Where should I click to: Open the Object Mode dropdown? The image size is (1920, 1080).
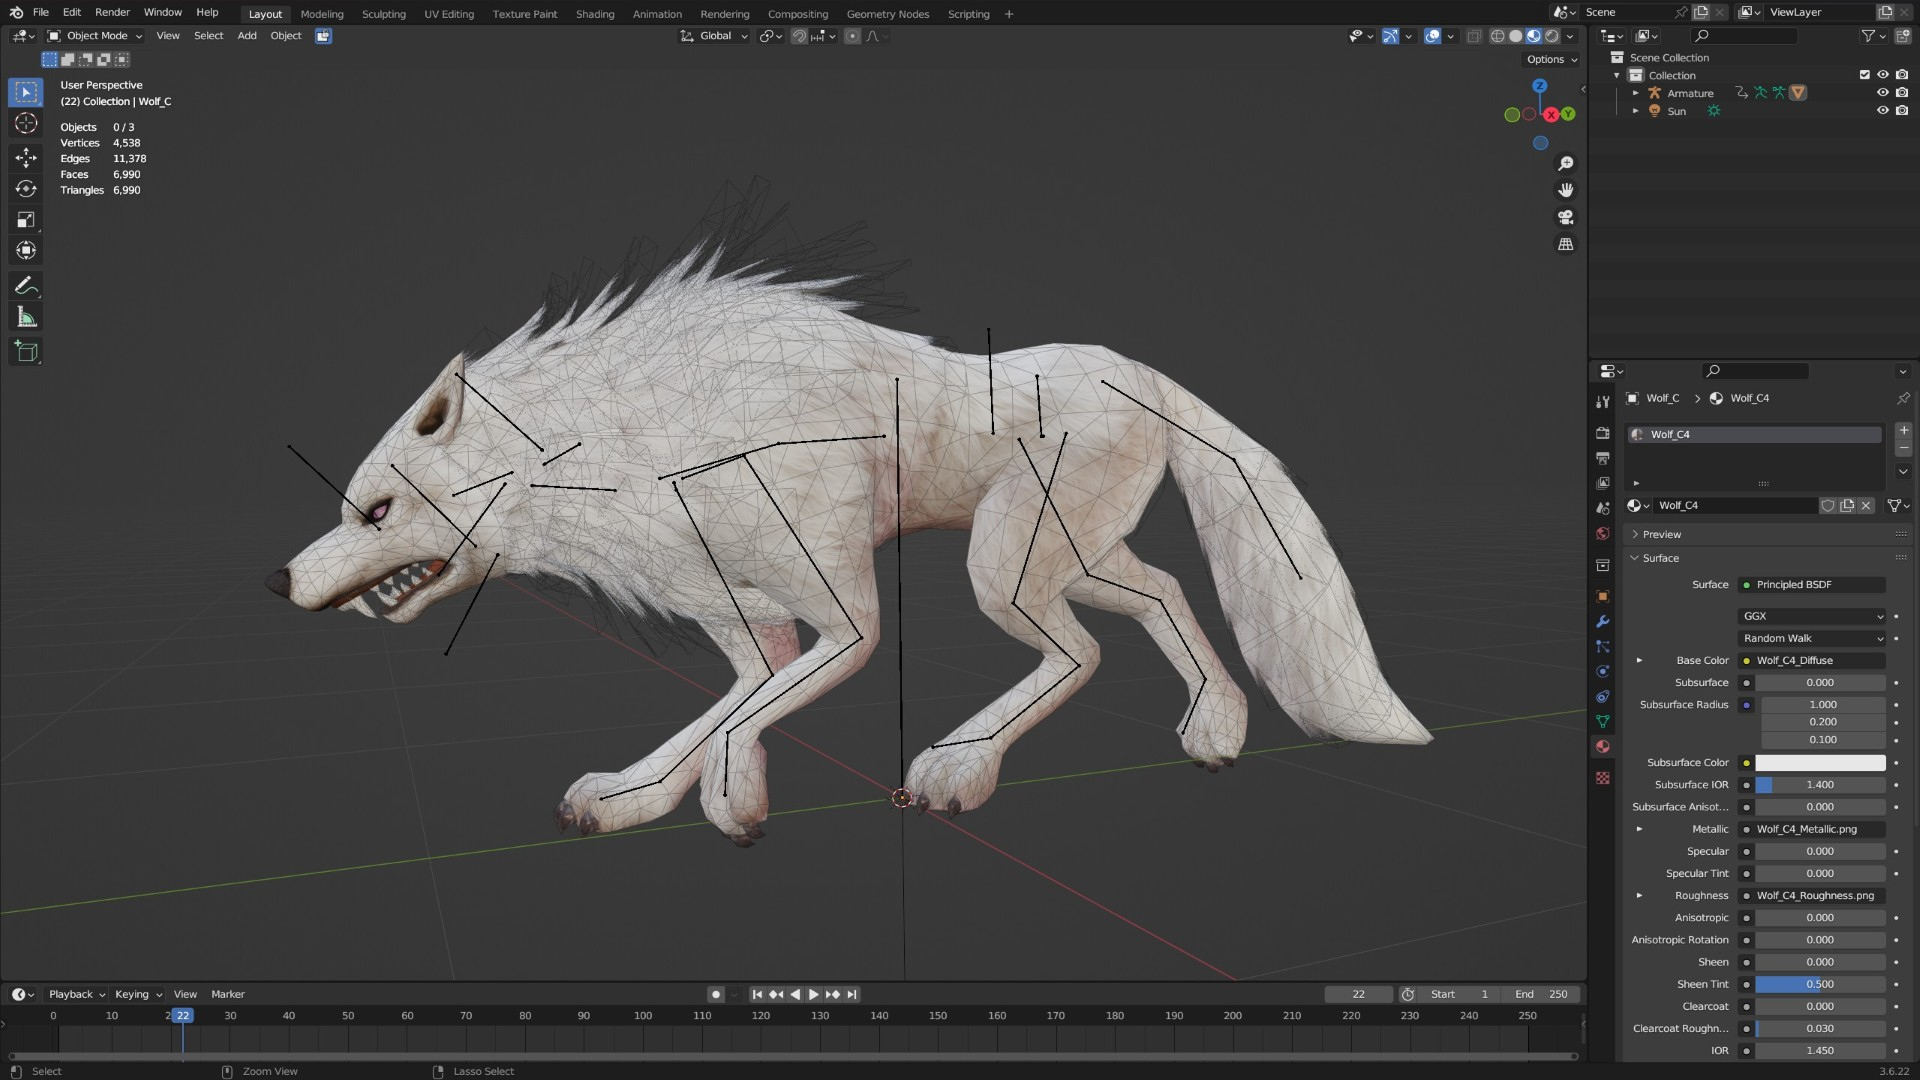pyautogui.click(x=95, y=36)
